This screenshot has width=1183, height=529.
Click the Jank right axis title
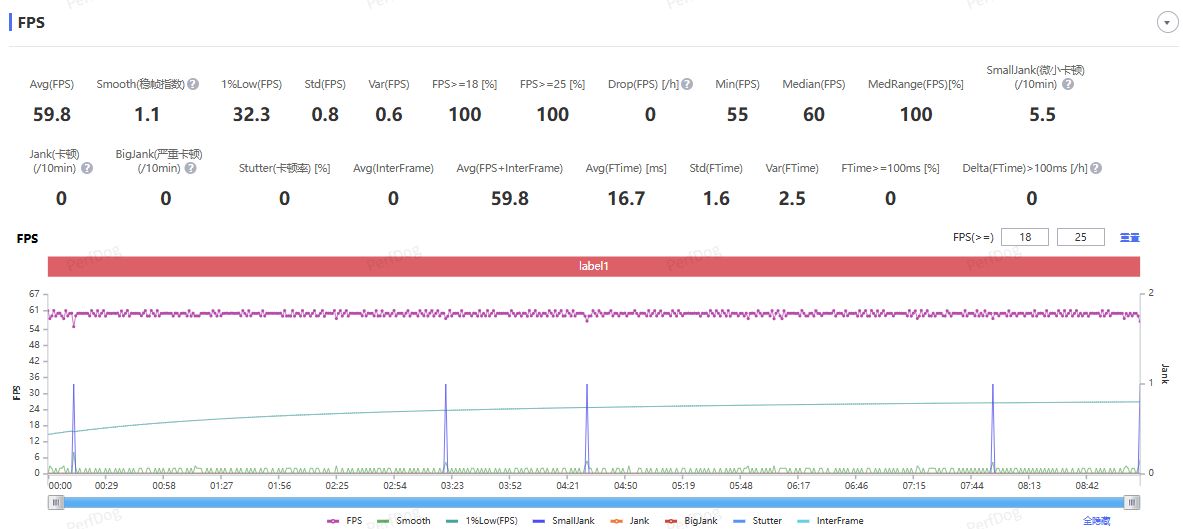point(1165,374)
